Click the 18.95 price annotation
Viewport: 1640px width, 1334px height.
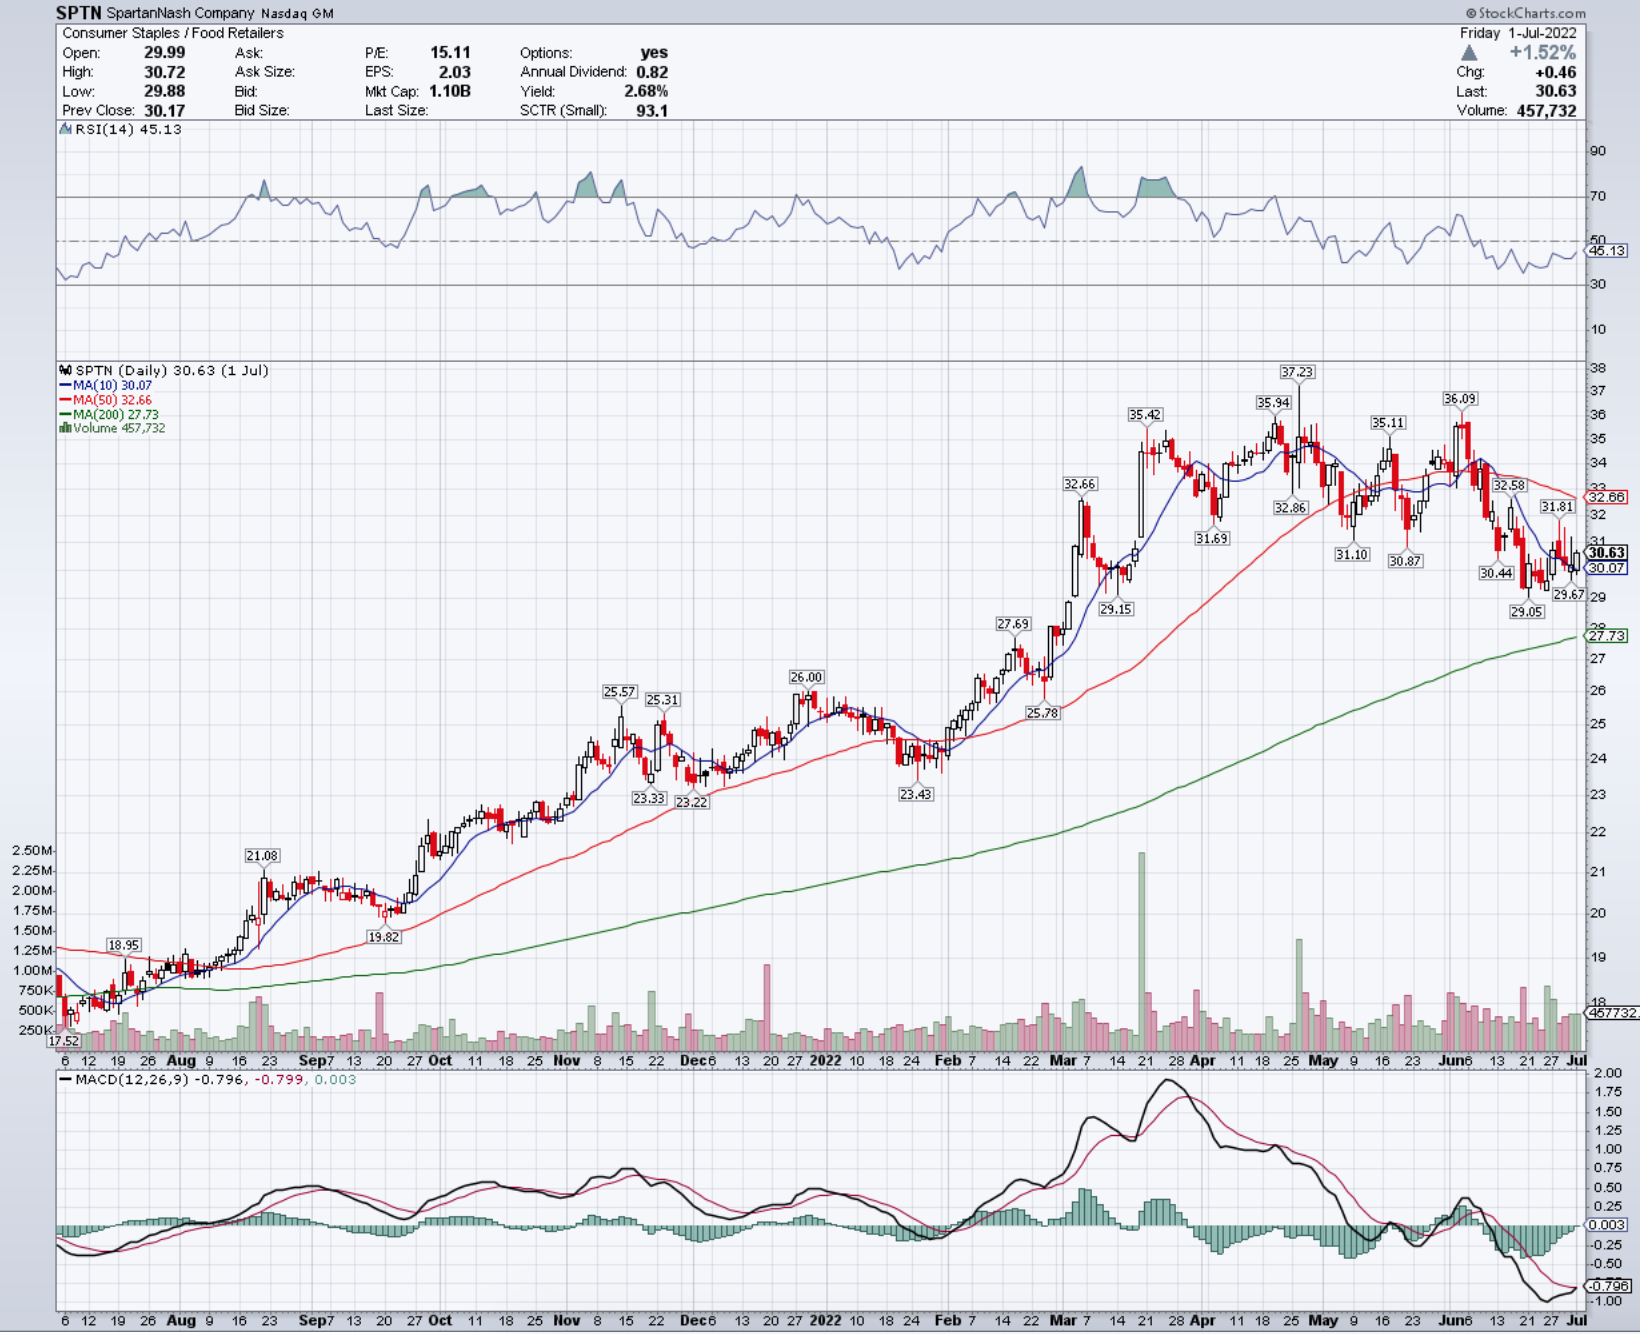pyautogui.click(x=124, y=945)
